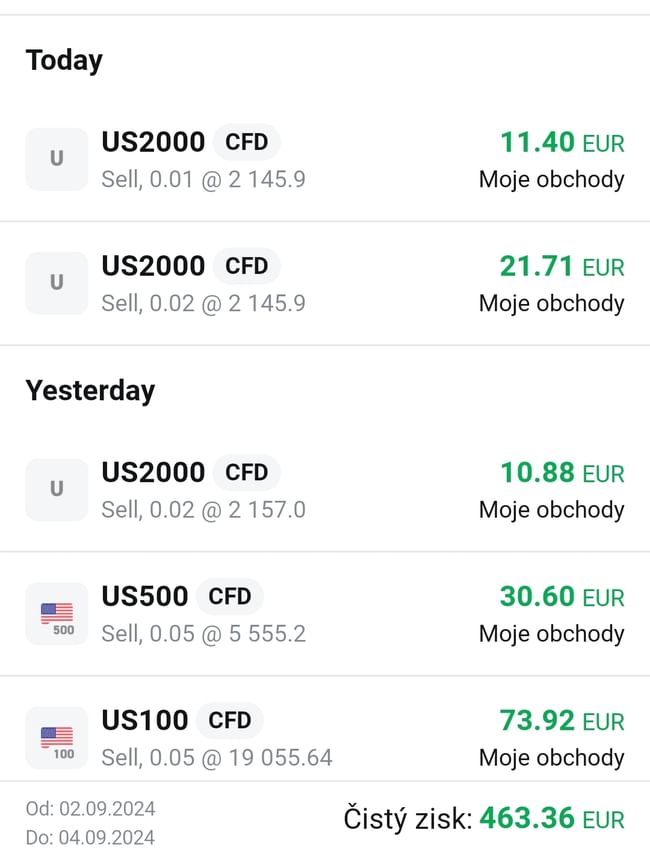This screenshot has height=856, width=650.
Task: Open the US500 trade title
Action: point(145,597)
